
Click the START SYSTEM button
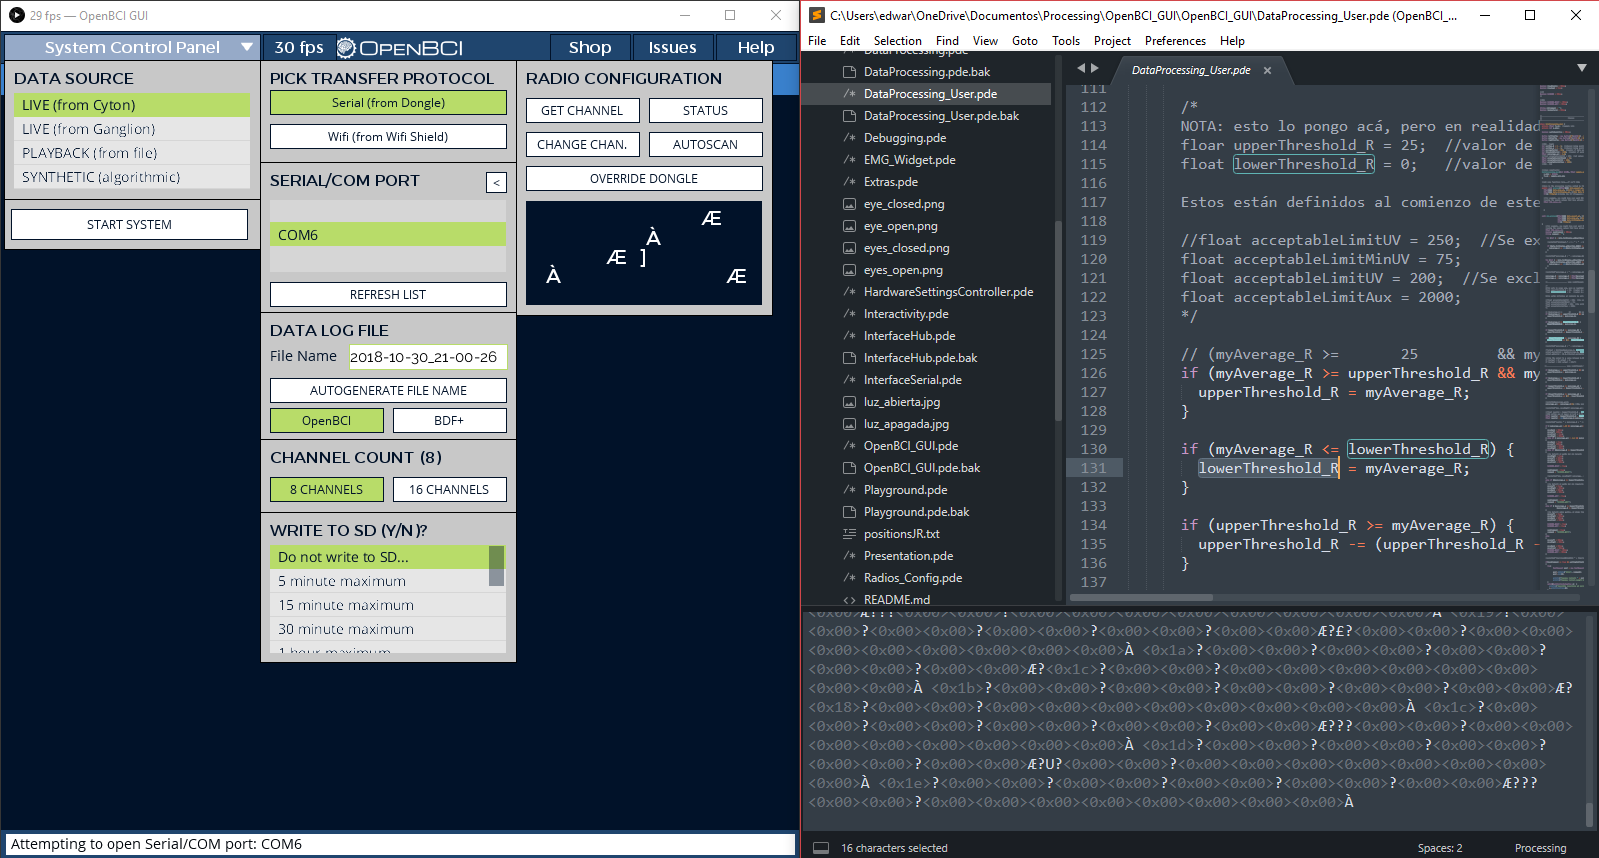[x=129, y=224]
